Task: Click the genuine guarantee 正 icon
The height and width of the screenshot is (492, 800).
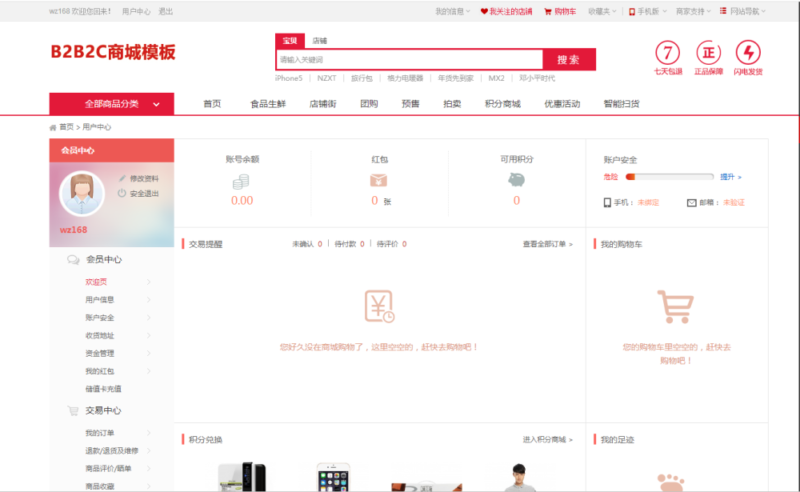Action: pyautogui.click(x=708, y=53)
